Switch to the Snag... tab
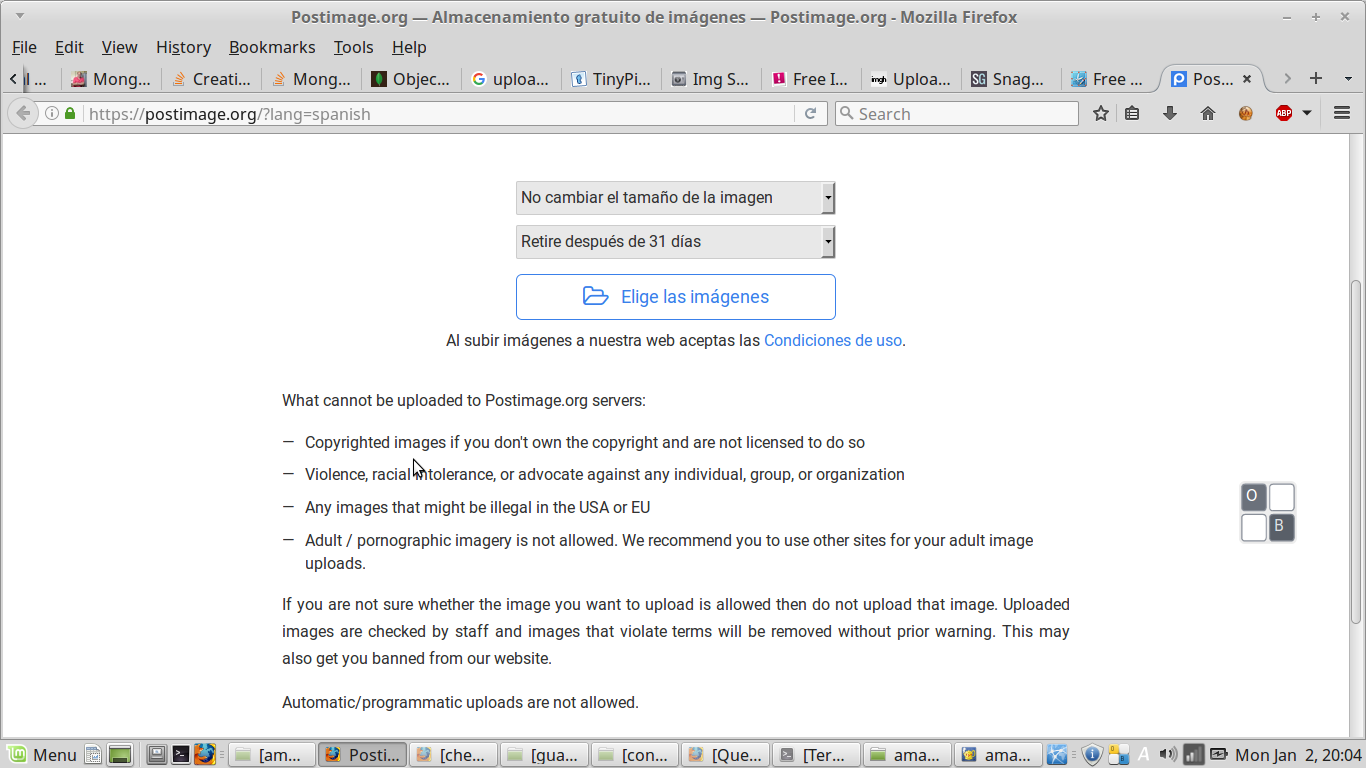 (x=1011, y=79)
